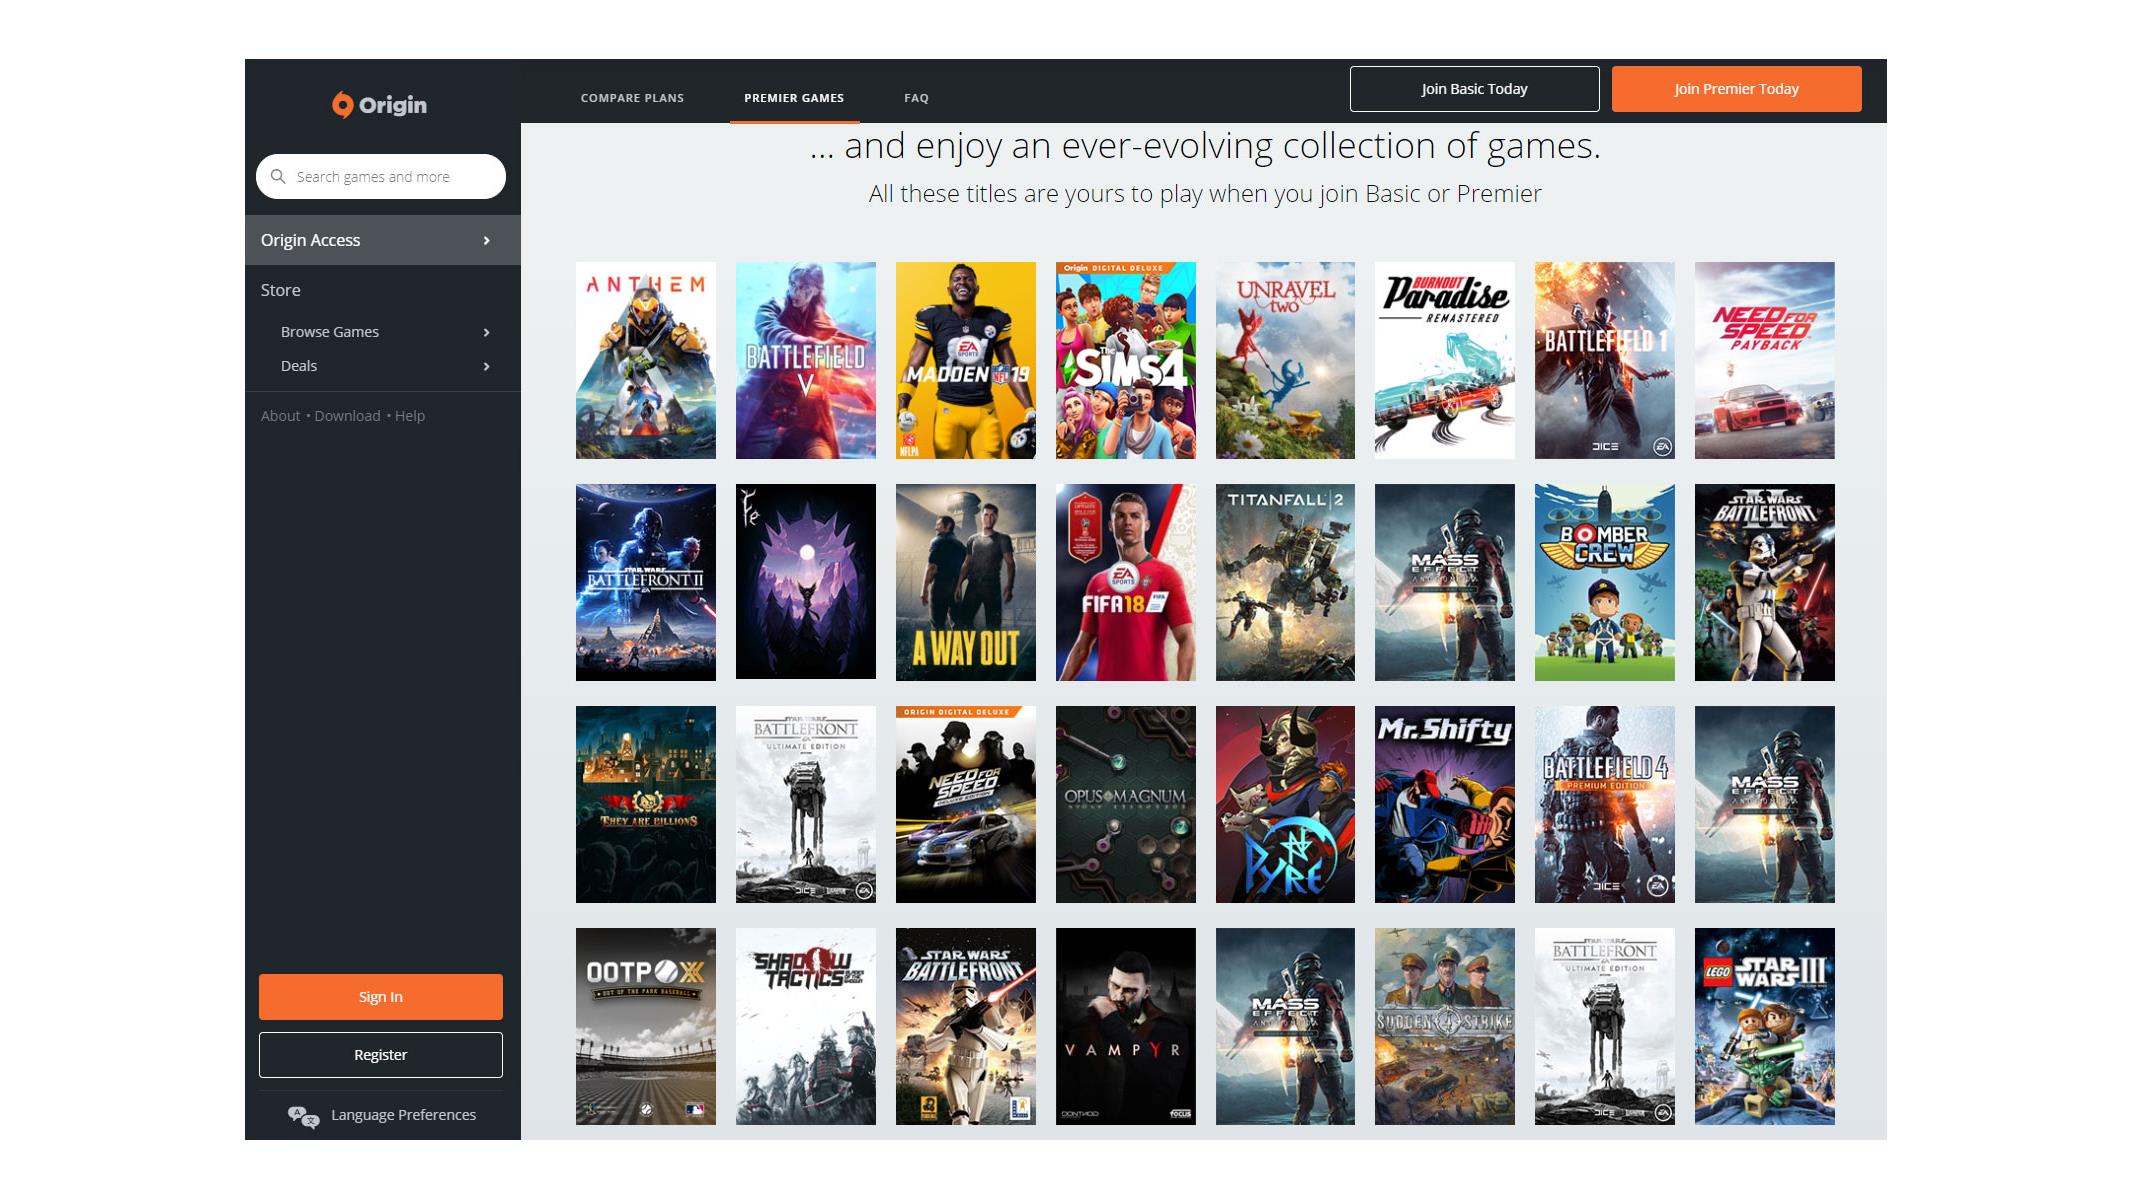Click the Sims 4 Digital Deluxe game icon
The height and width of the screenshot is (1200, 2133).
click(x=1125, y=360)
